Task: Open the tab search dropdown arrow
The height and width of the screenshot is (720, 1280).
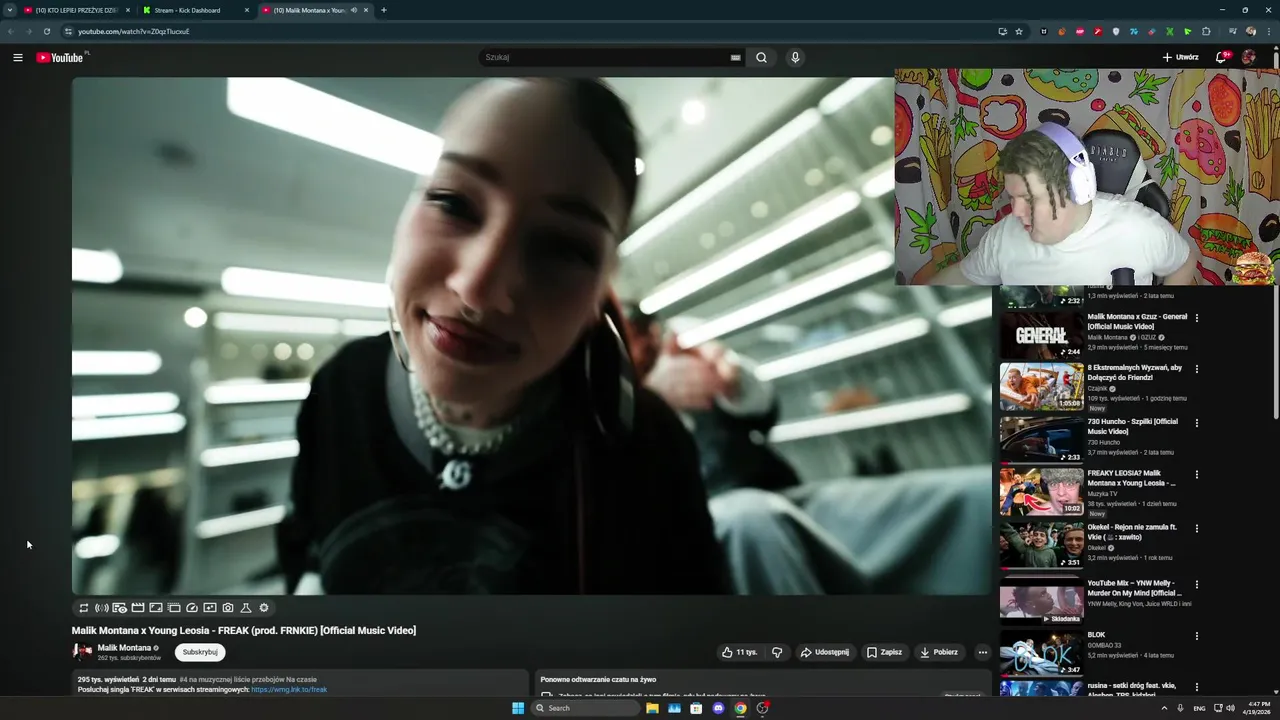Action: click(9, 10)
